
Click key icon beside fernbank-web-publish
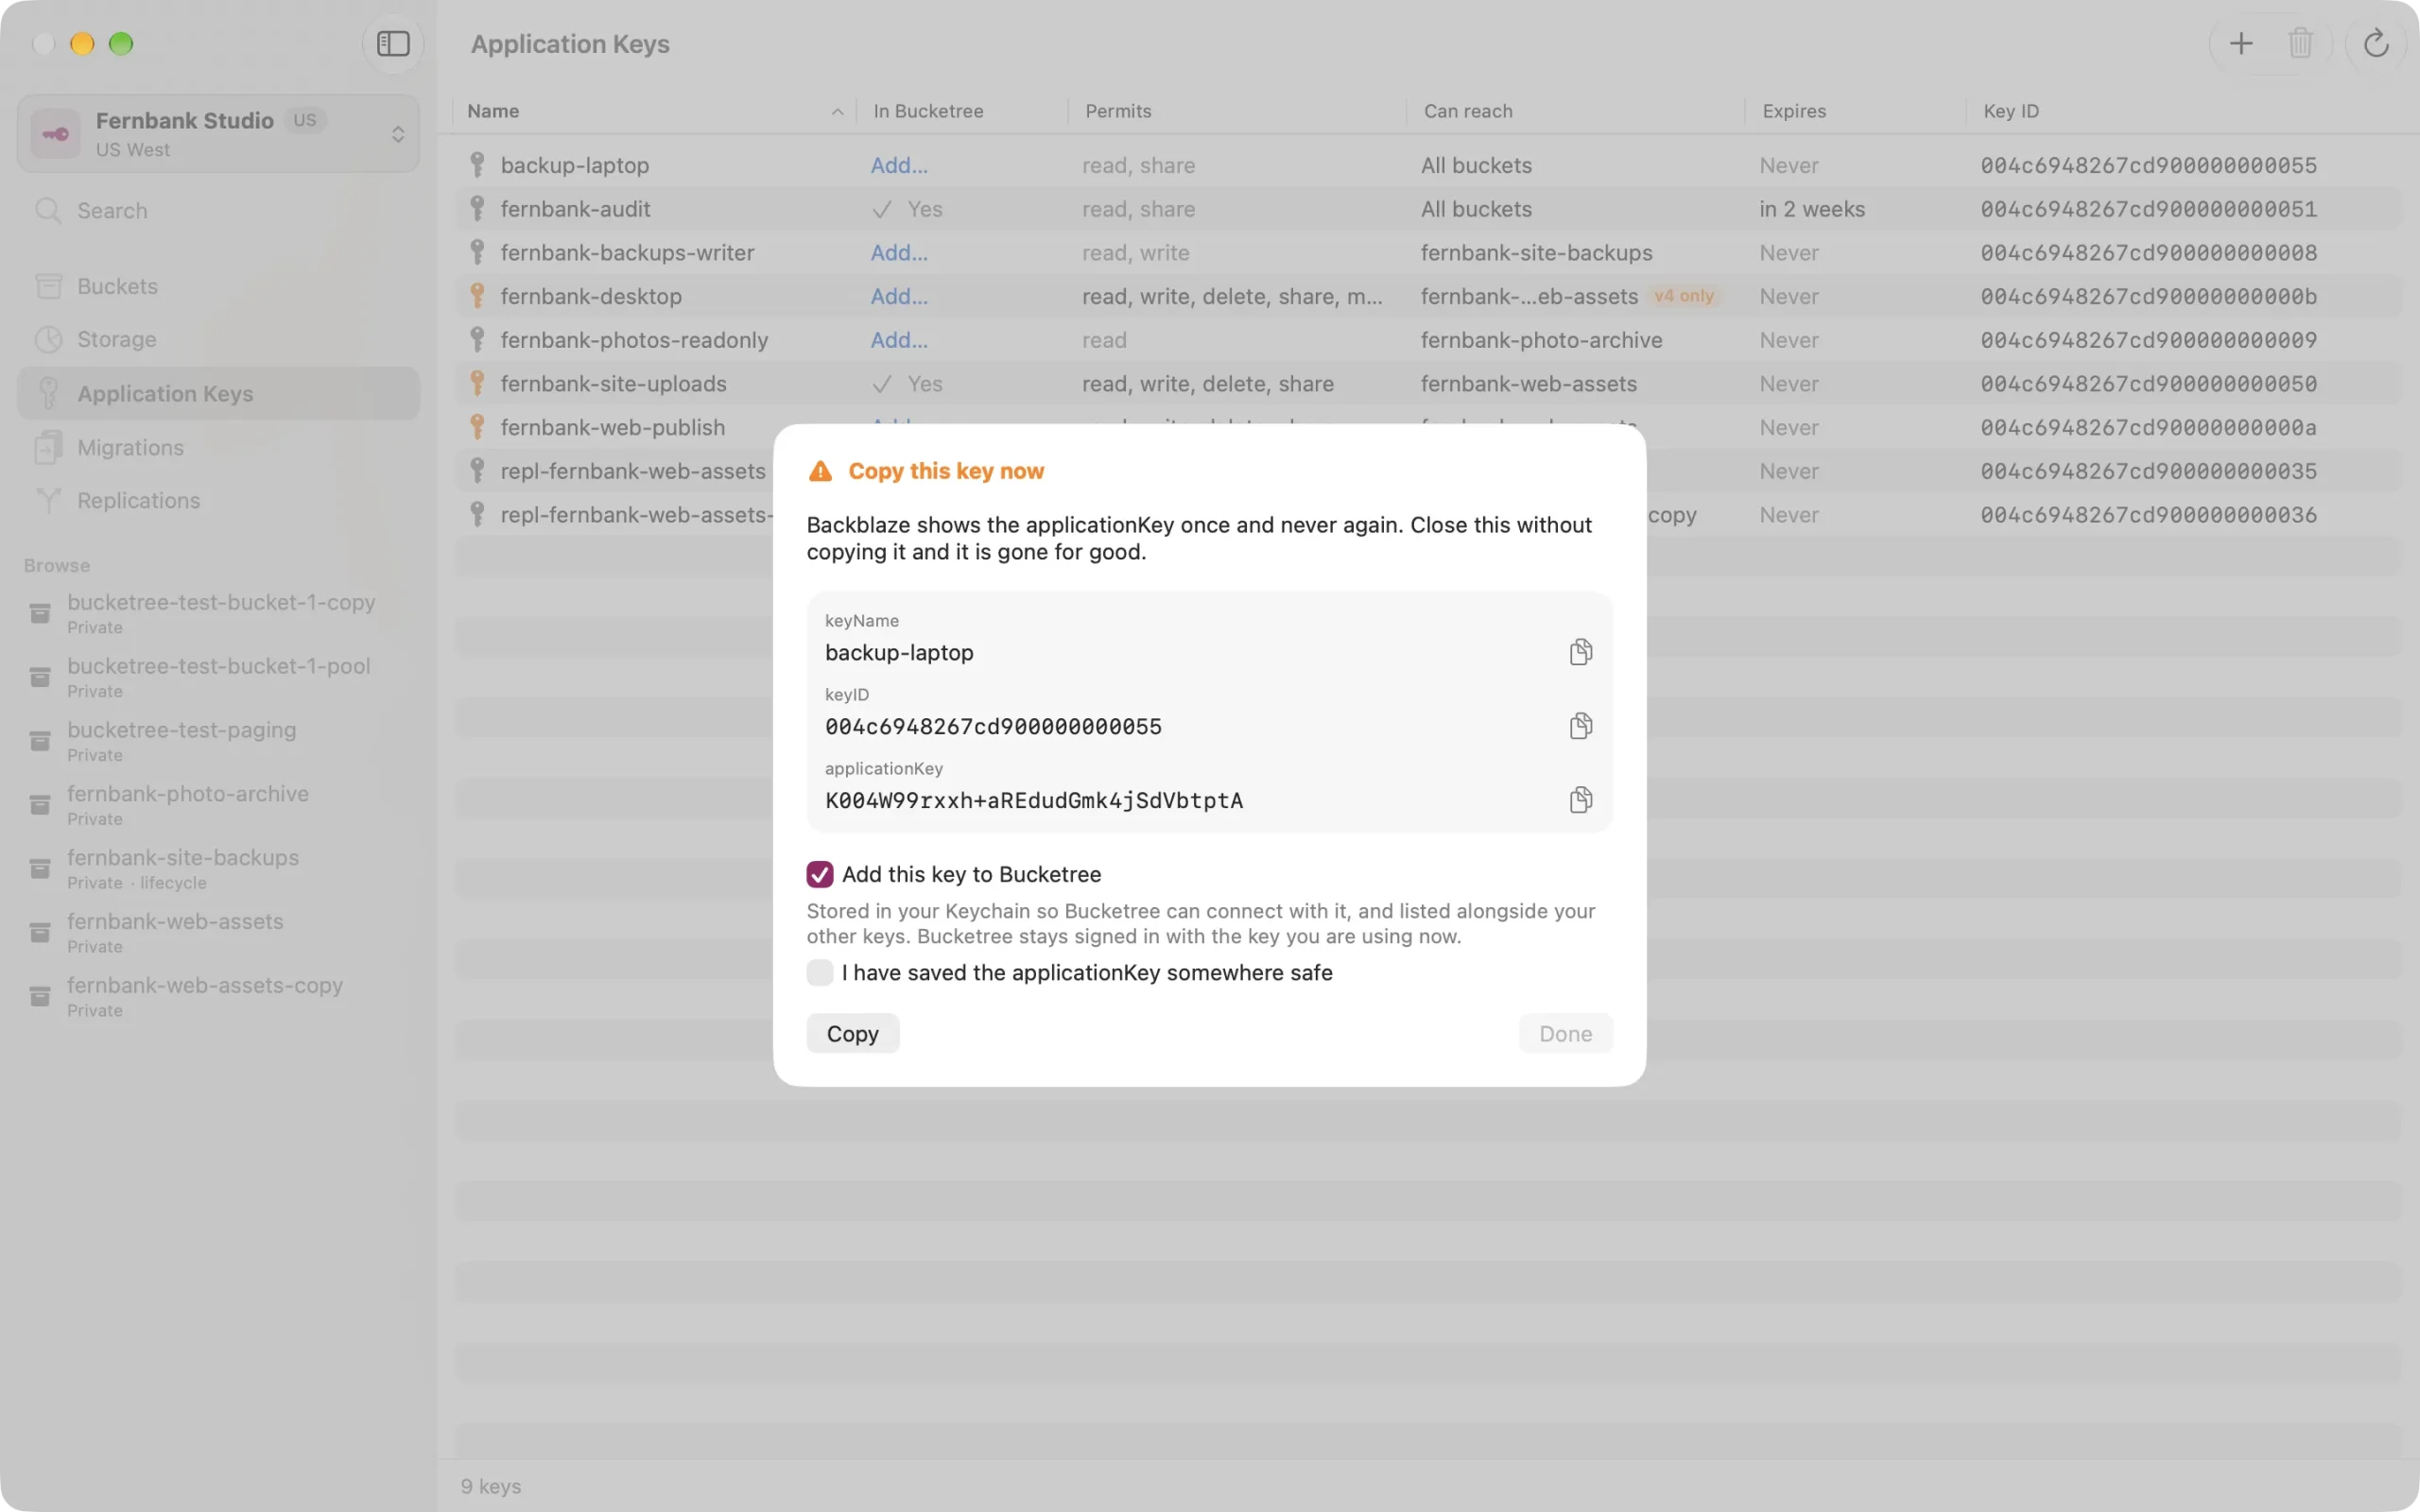[478, 427]
